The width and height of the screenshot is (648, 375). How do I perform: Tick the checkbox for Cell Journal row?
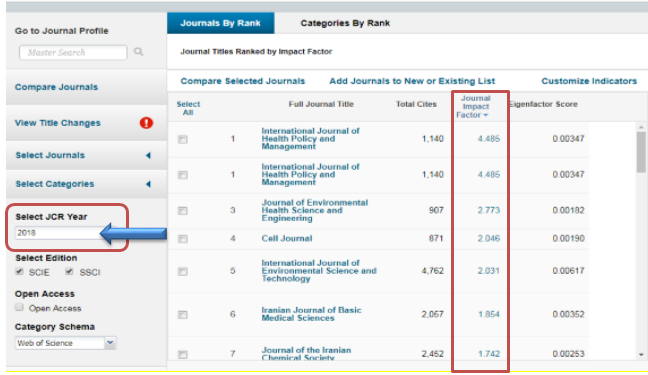[183, 239]
